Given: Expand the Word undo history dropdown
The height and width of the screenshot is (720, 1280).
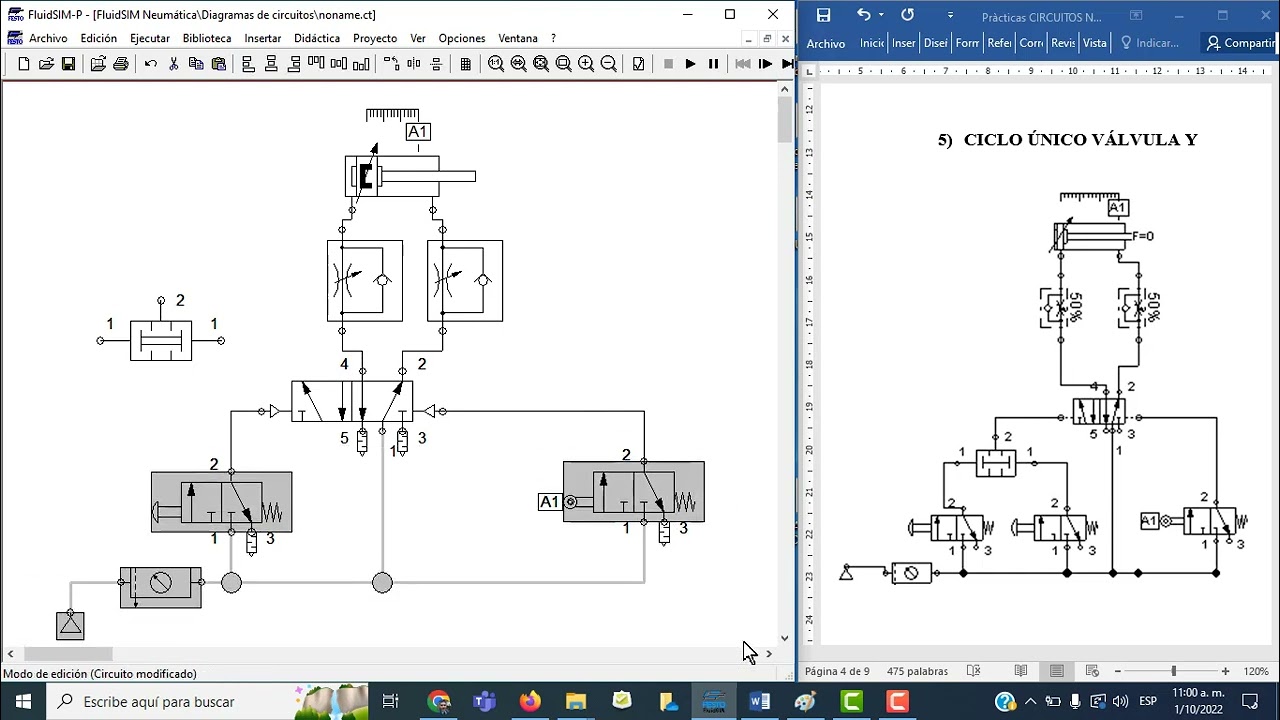Looking at the screenshot, I should coord(881,15).
